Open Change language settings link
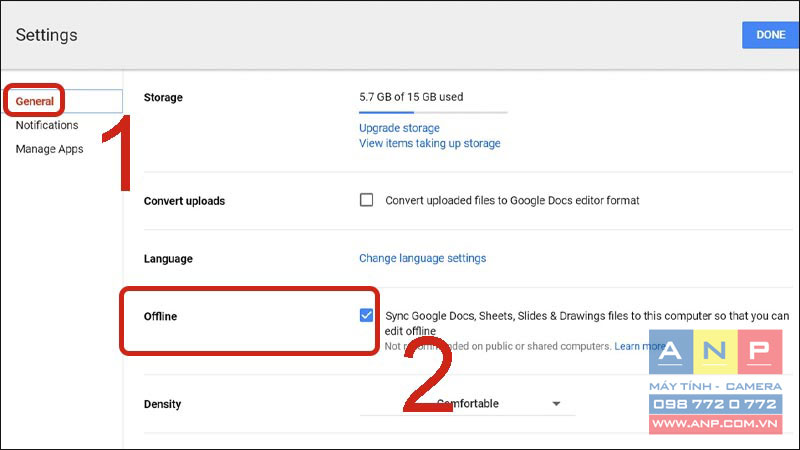The width and height of the screenshot is (800, 450). [422, 258]
